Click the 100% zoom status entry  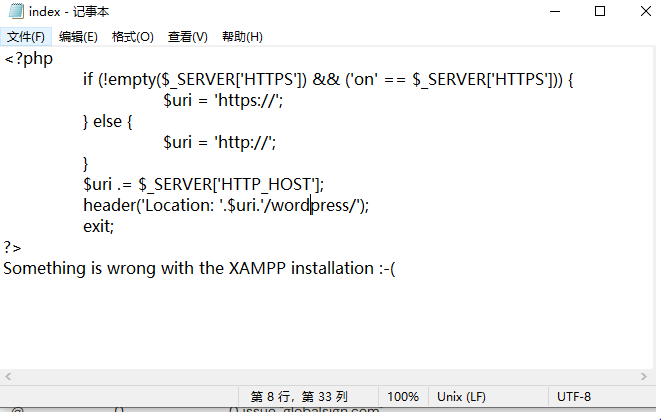pyautogui.click(x=403, y=397)
